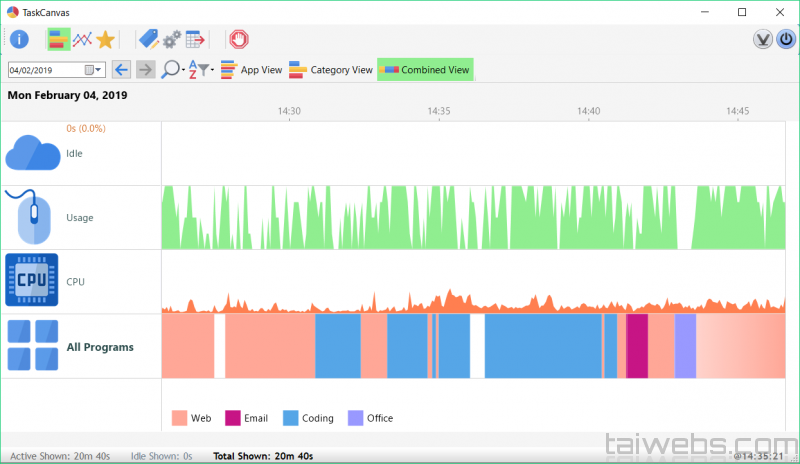Open the line chart statistics view
Viewport: 800px width, 464px height.
(83, 39)
